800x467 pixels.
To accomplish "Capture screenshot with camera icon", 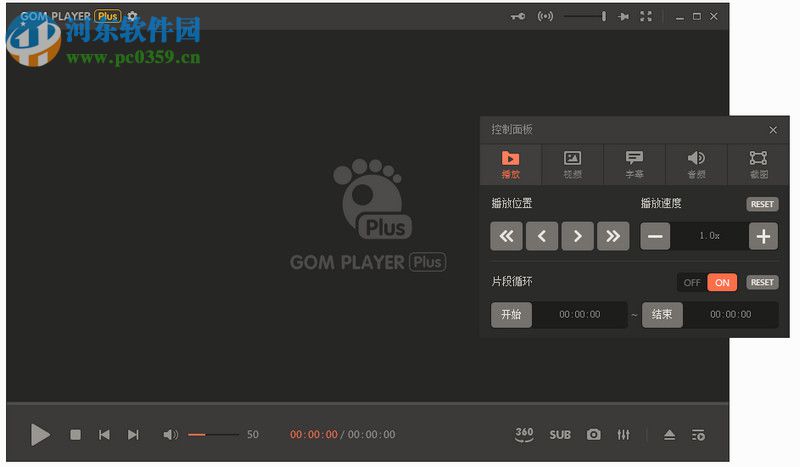I will pos(593,435).
